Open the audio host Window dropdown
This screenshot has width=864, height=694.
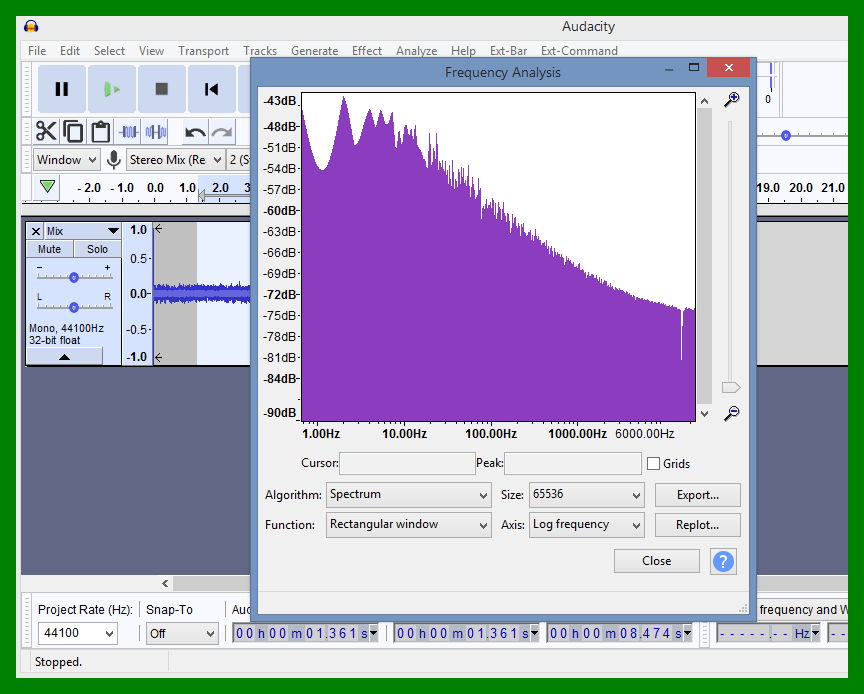pos(67,160)
